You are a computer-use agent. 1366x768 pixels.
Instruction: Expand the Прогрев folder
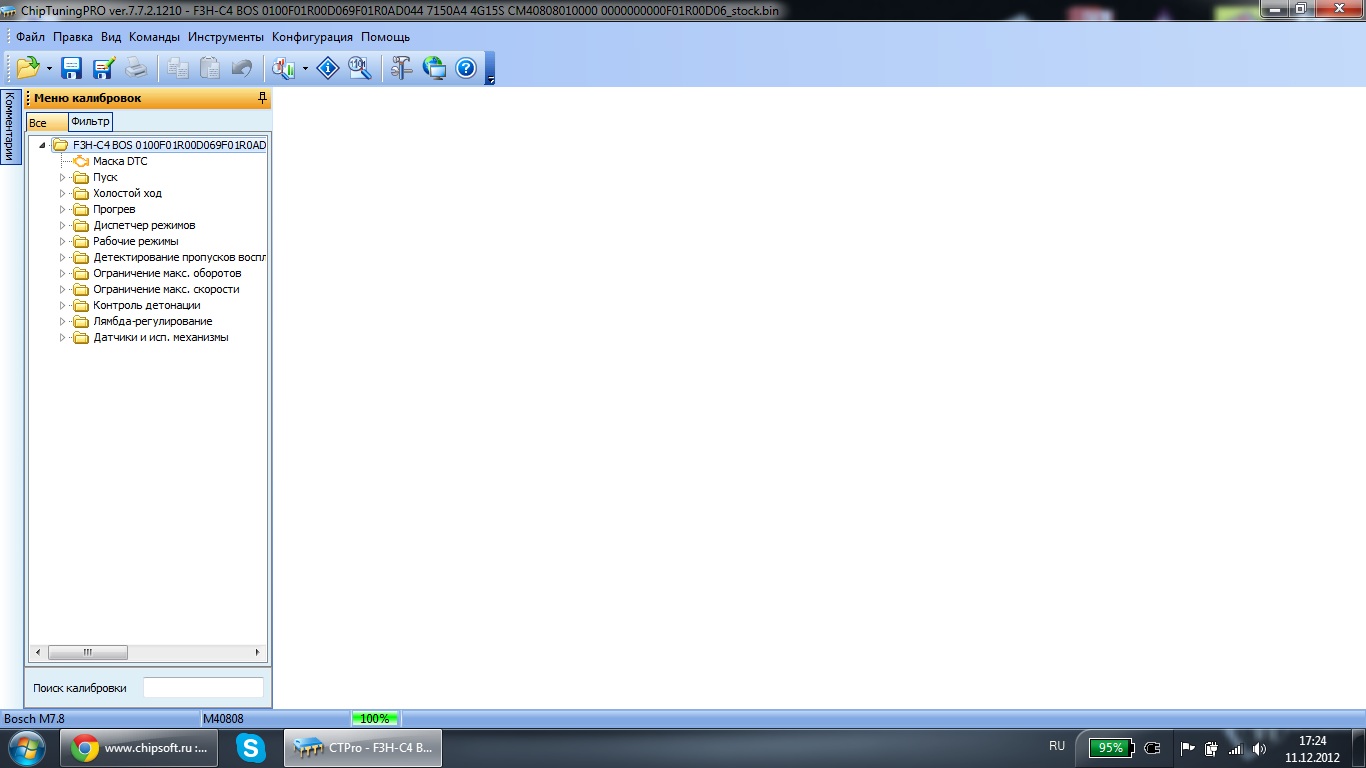[x=62, y=209]
